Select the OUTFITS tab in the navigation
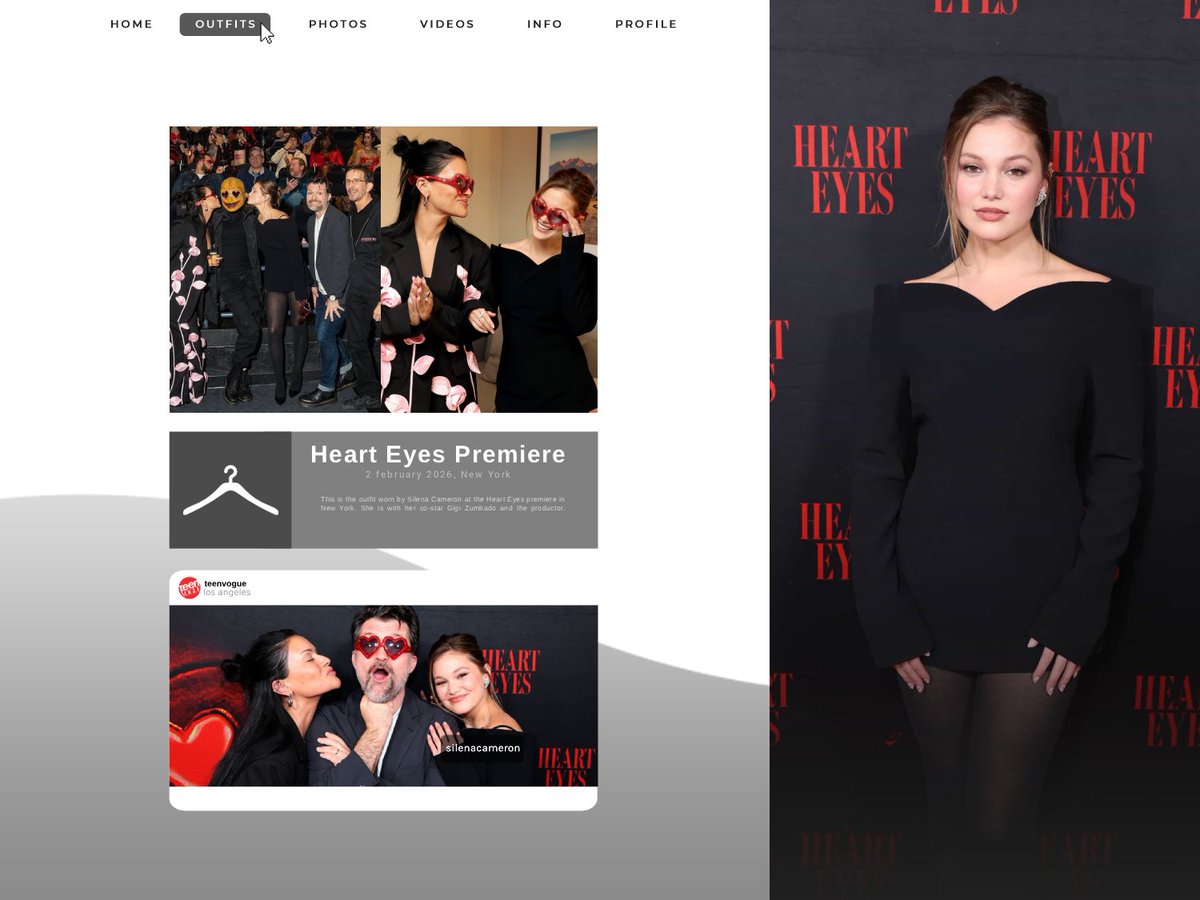This screenshot has width=1200, height=900. click(x=225, y=23)
